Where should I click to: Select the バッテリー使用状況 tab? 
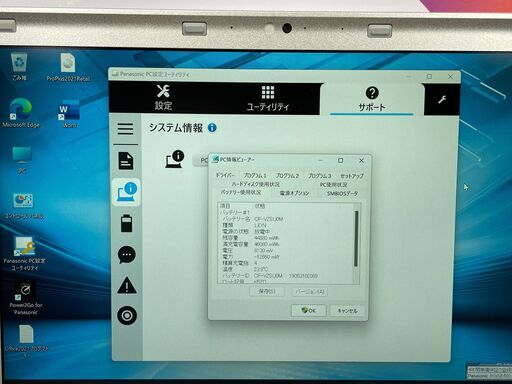pyautogui.click(x=241, y=193)
